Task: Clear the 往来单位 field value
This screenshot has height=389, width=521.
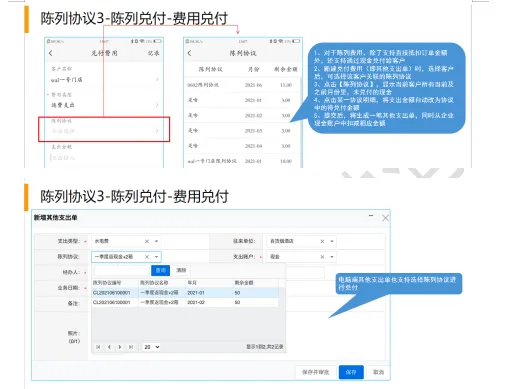Action: tap(322, 241)
